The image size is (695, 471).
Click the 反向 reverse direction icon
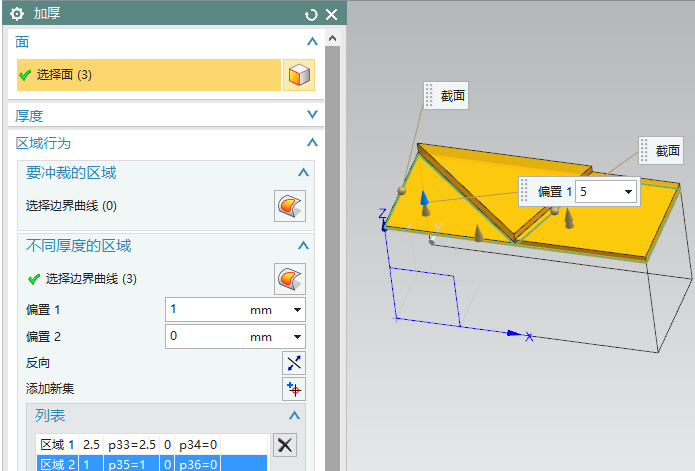(x=292, y=362)
